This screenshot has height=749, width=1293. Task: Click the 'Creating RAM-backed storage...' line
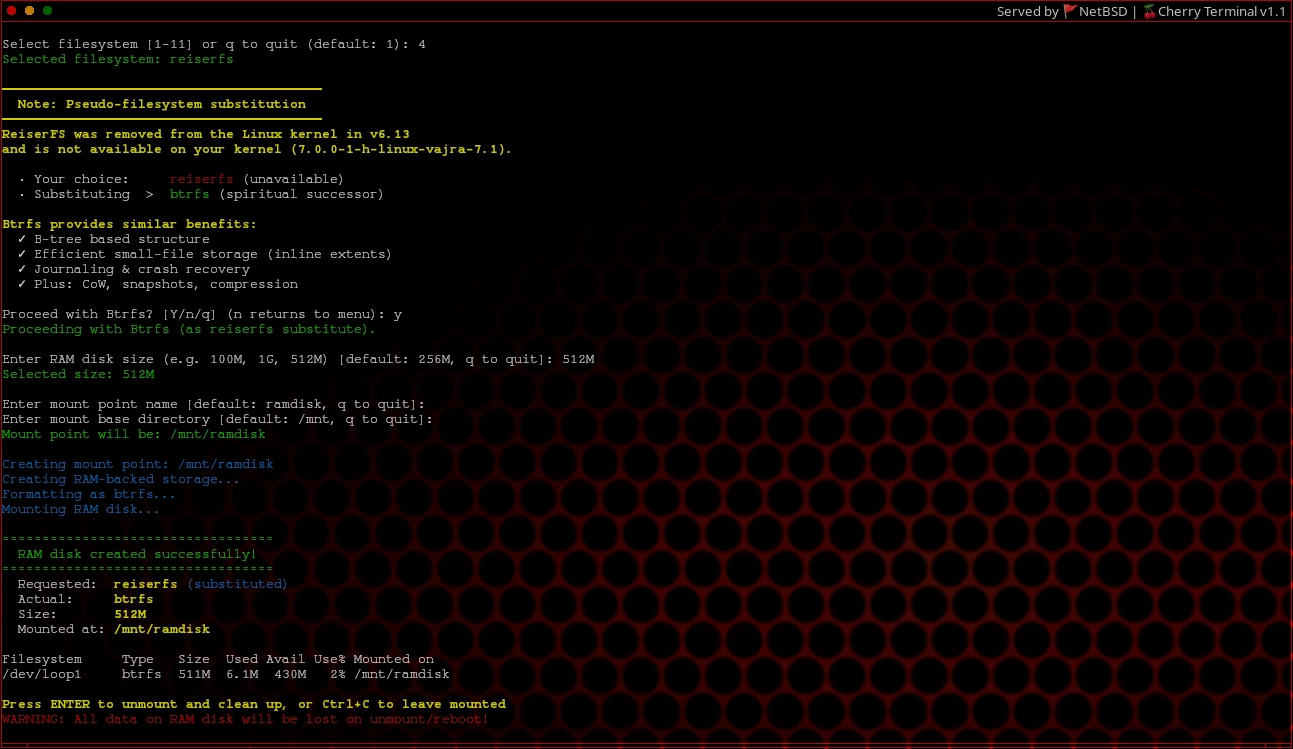tap(122, 479)
